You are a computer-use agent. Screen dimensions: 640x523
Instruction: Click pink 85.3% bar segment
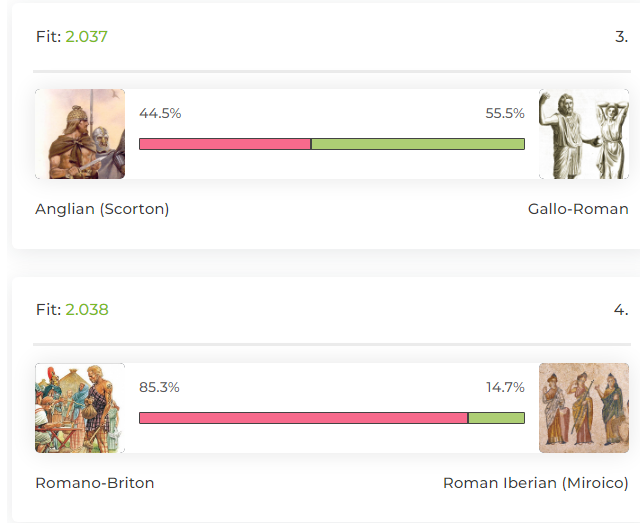tap(304, 418)
